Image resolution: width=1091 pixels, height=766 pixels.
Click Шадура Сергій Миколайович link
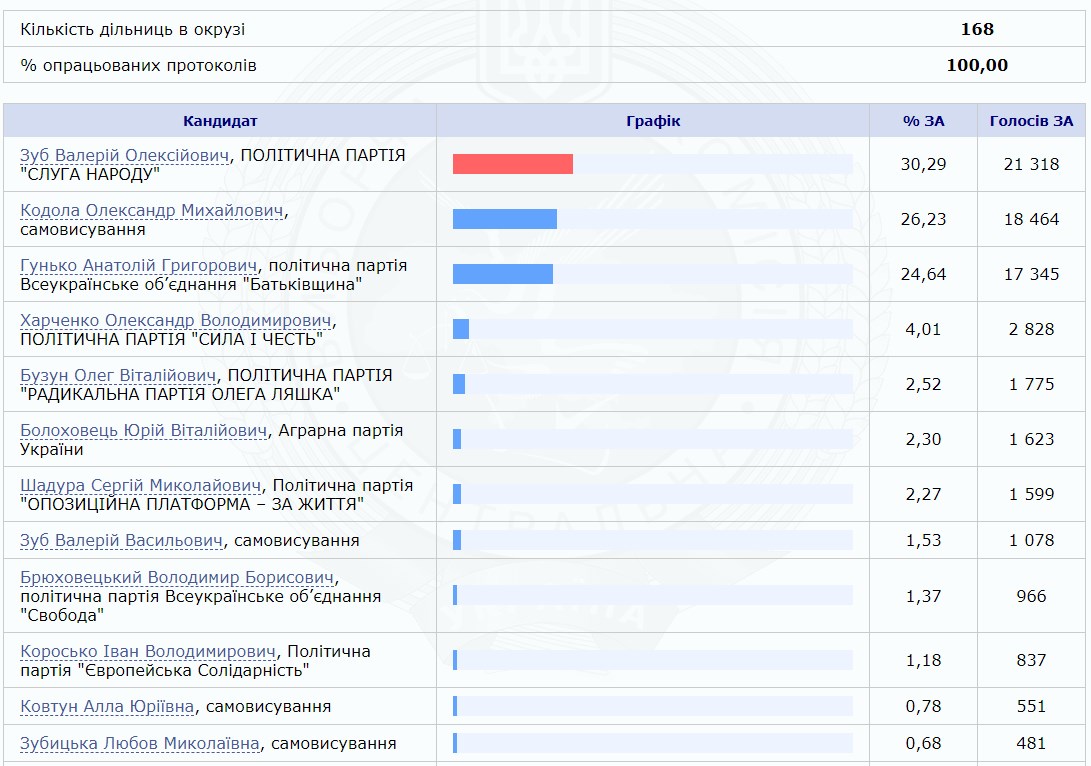(140, 486)
